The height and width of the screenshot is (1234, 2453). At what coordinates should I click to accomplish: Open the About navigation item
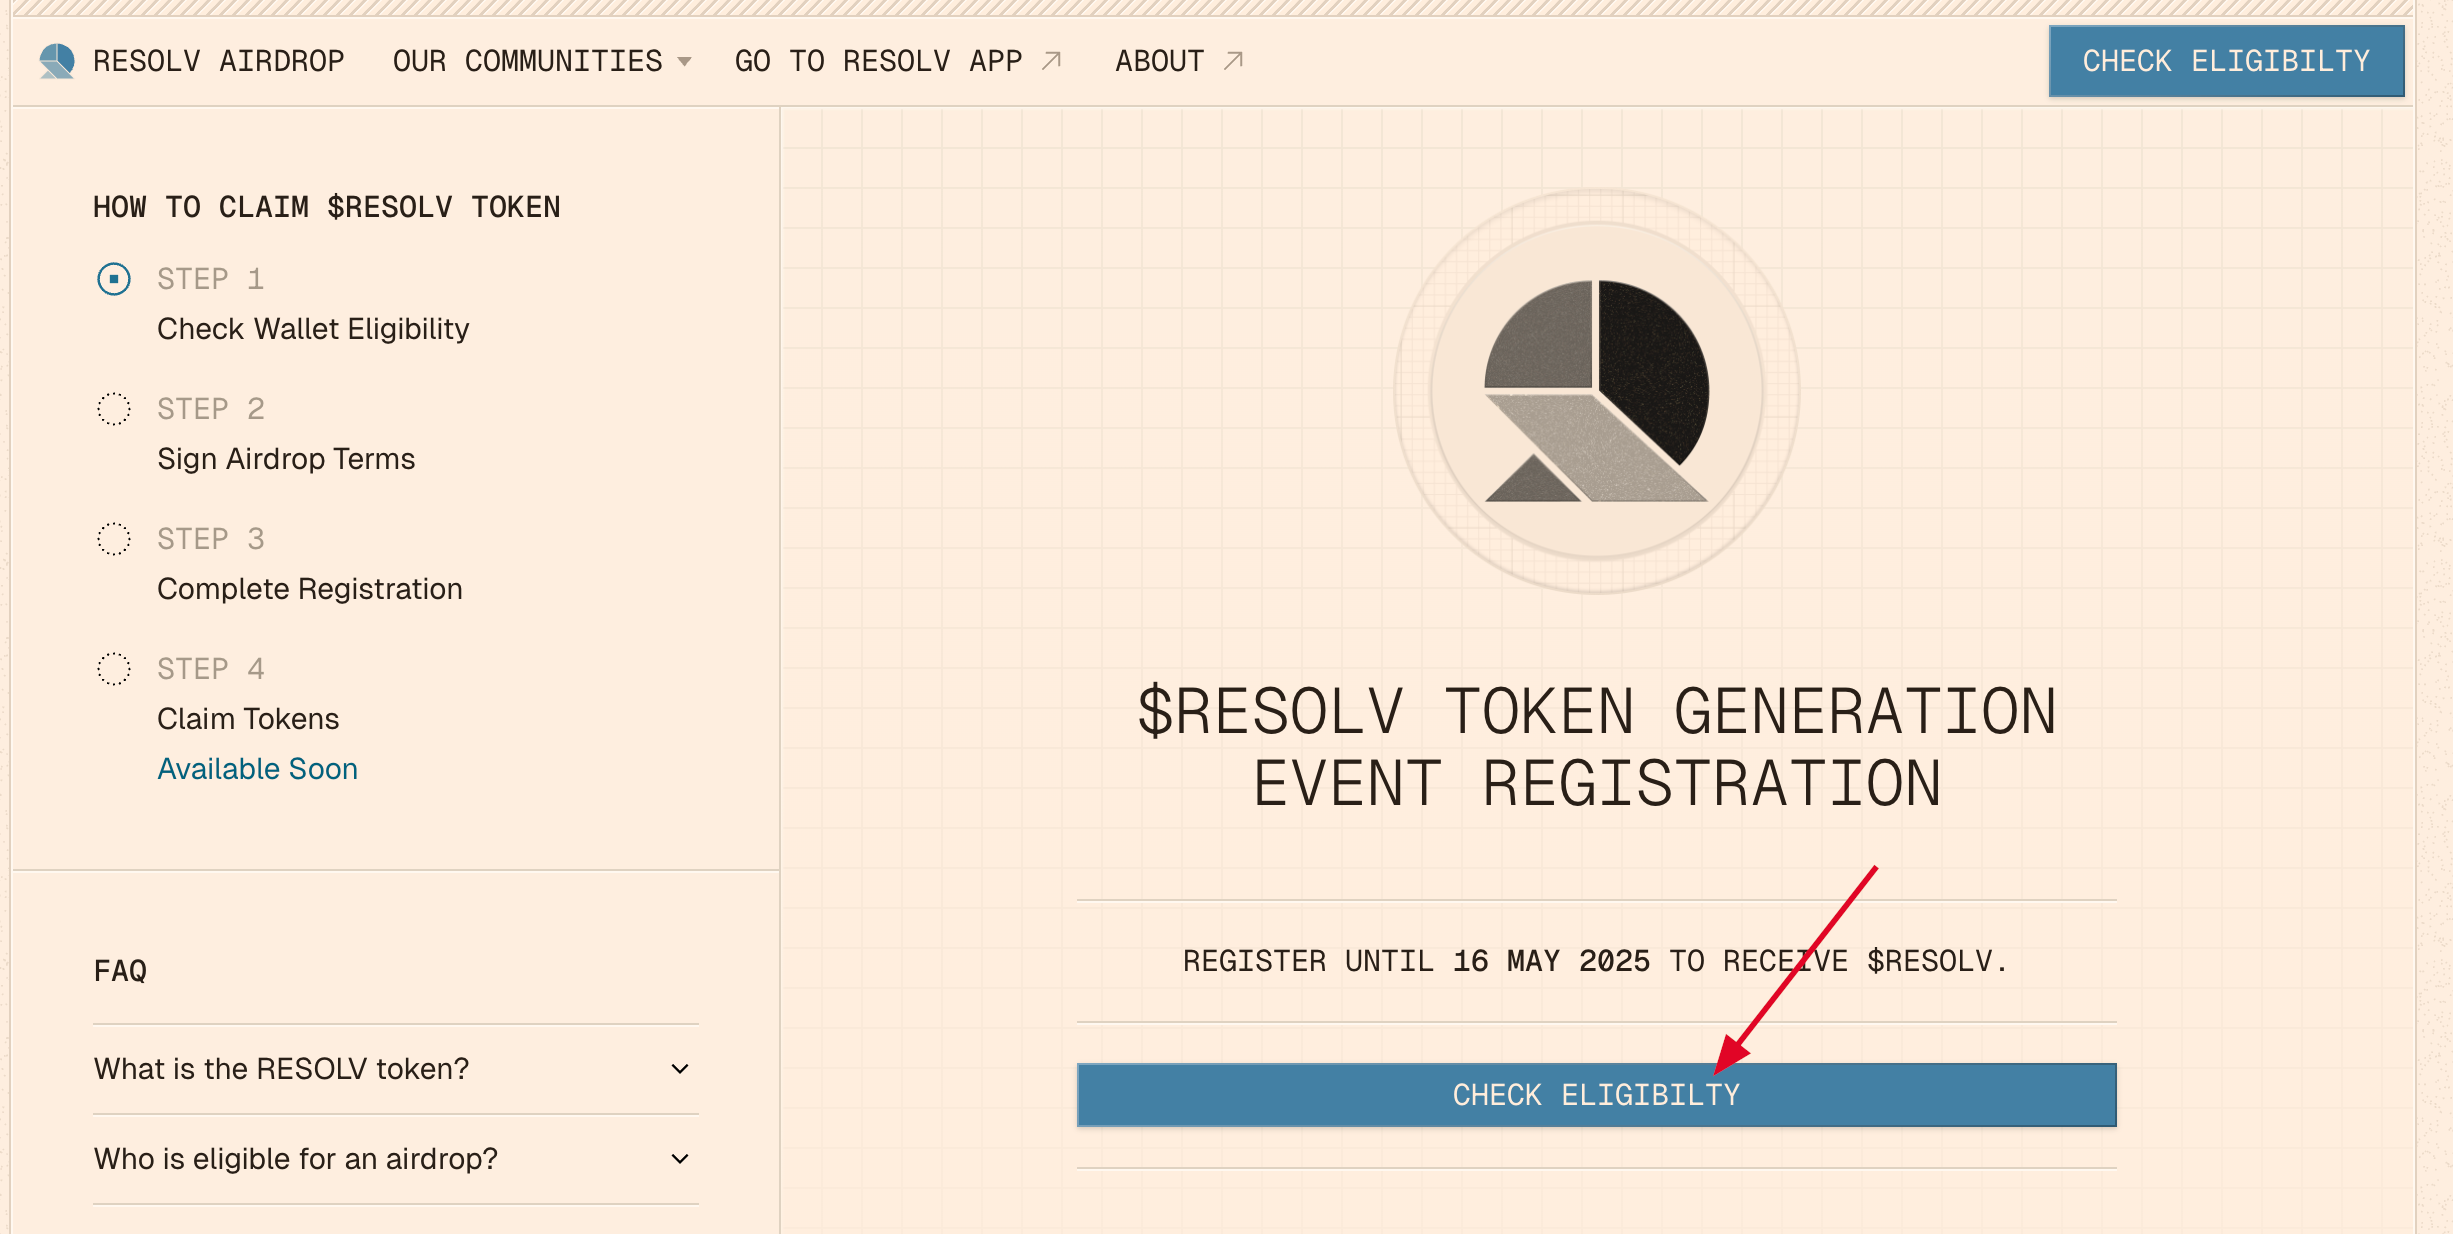pos(1160,61)
